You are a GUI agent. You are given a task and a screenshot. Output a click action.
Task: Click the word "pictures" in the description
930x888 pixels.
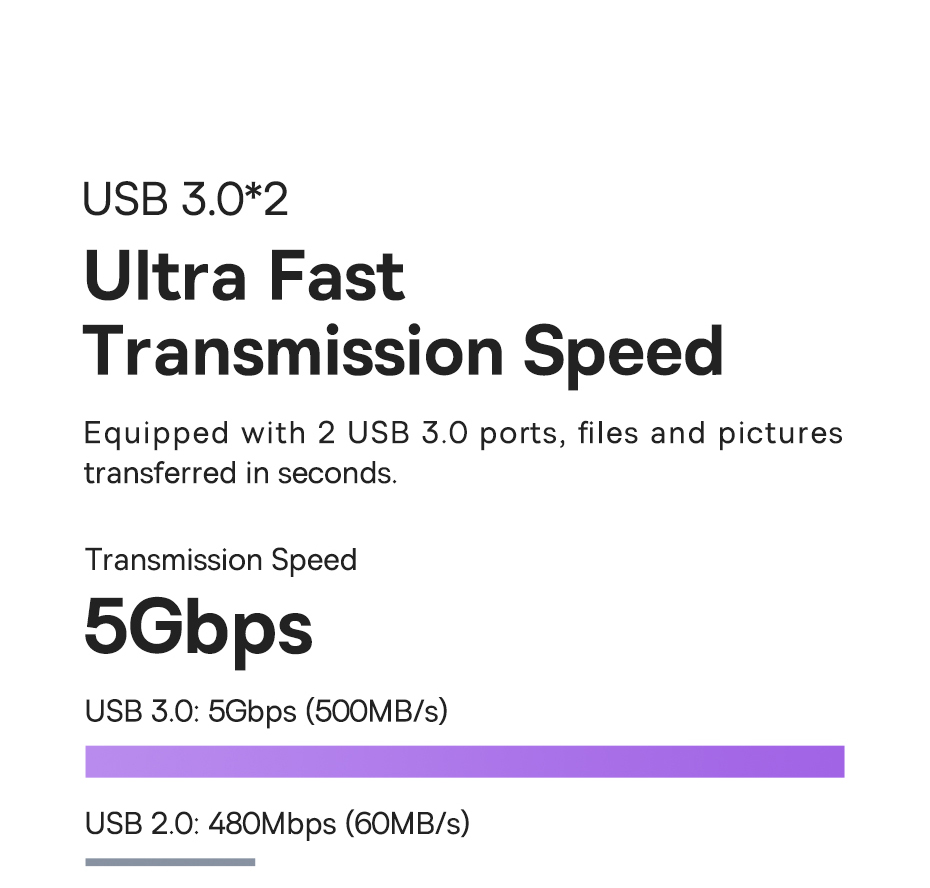pyautogui.click(x=780, y=434)
